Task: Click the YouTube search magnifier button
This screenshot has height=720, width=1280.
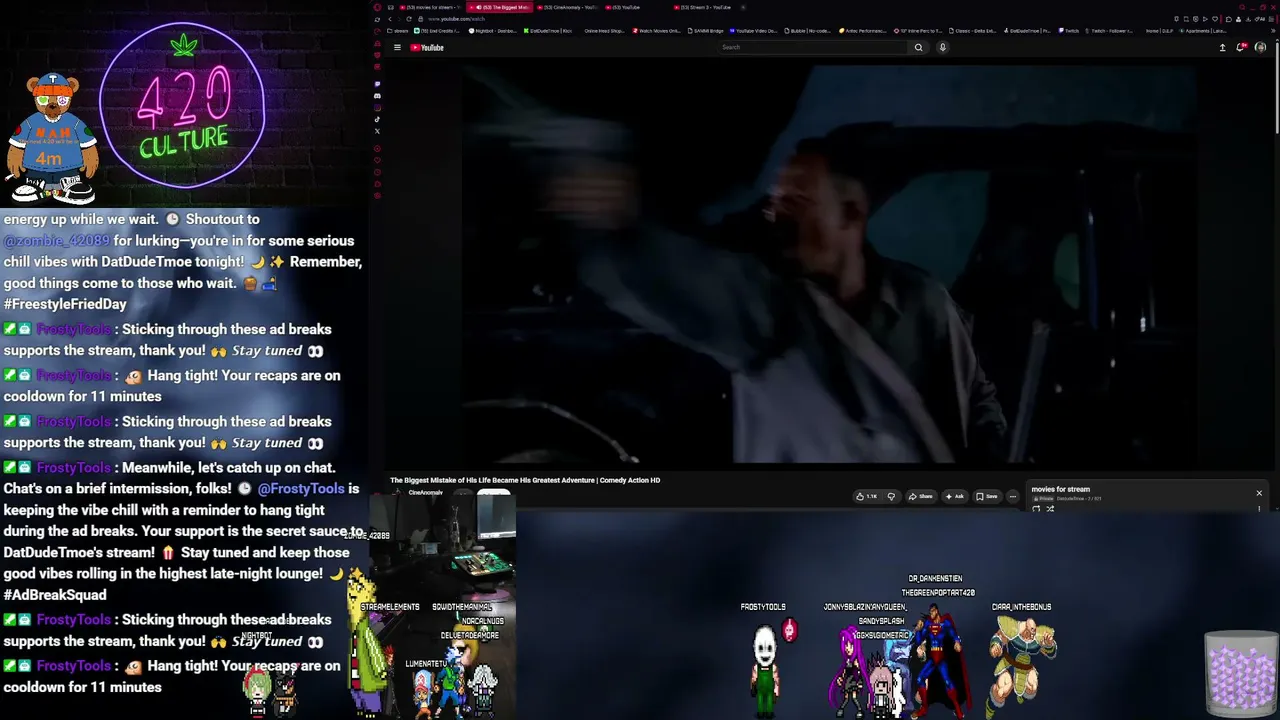Action: [918, 47]
